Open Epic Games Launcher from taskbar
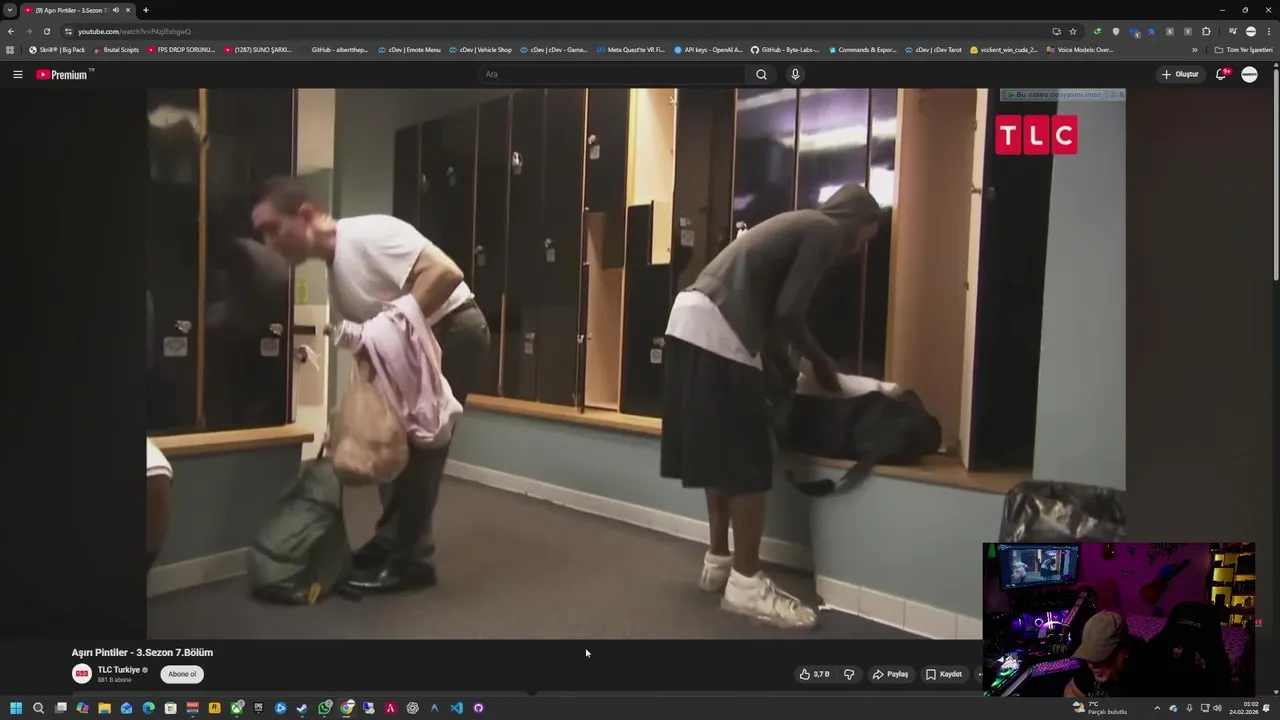Viewport: 1280px width, 720px height. (258, 708)
